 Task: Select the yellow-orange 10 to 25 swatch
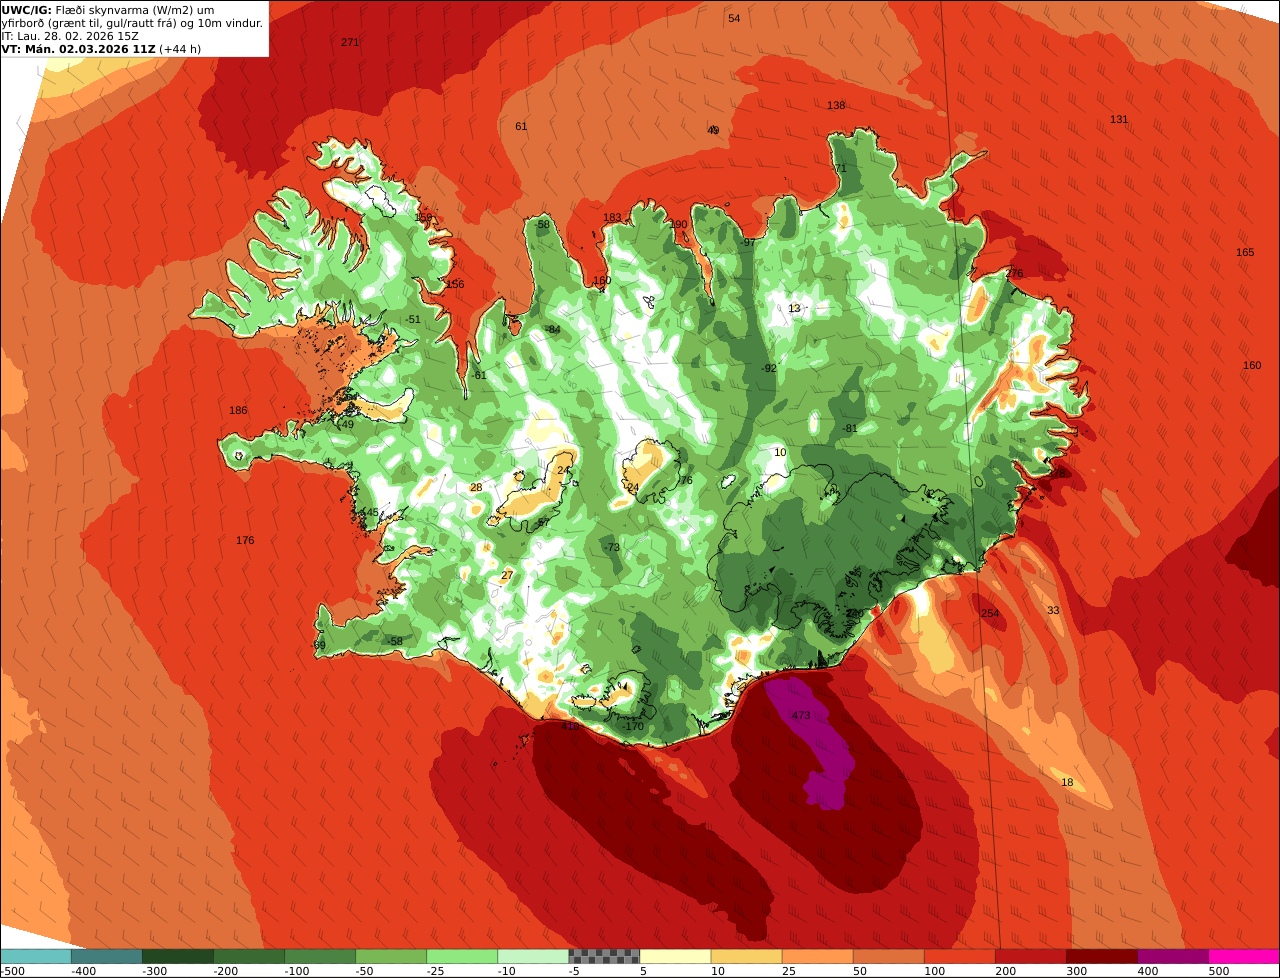point(746,956)
